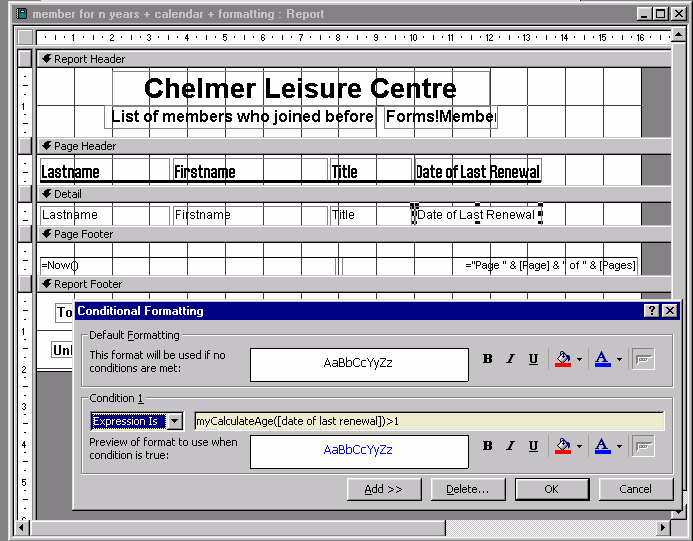Cancel the Conditional Formatting dialog
This screenshot has height=541, width=693.
[x=635, y=489]
